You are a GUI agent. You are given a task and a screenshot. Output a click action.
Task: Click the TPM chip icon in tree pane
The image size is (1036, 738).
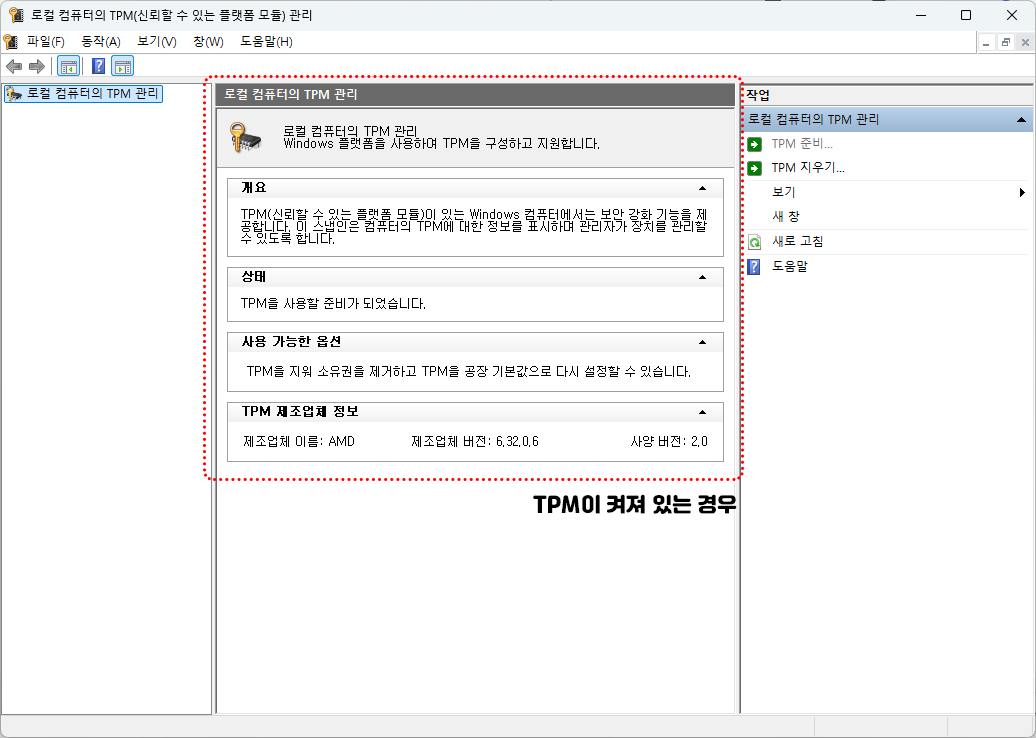tap(13, 94)
